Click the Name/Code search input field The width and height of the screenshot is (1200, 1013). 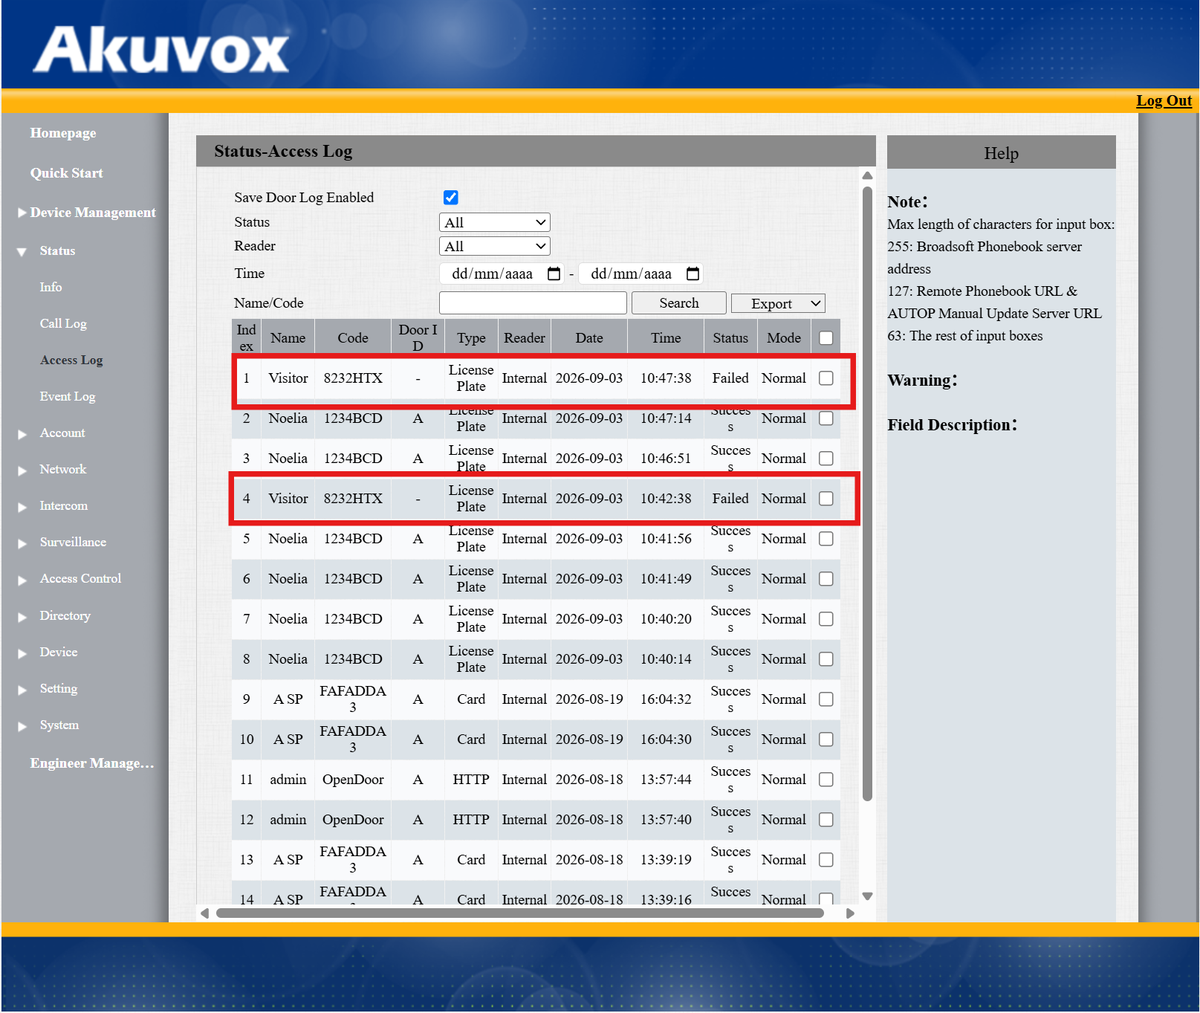[533, 303]
